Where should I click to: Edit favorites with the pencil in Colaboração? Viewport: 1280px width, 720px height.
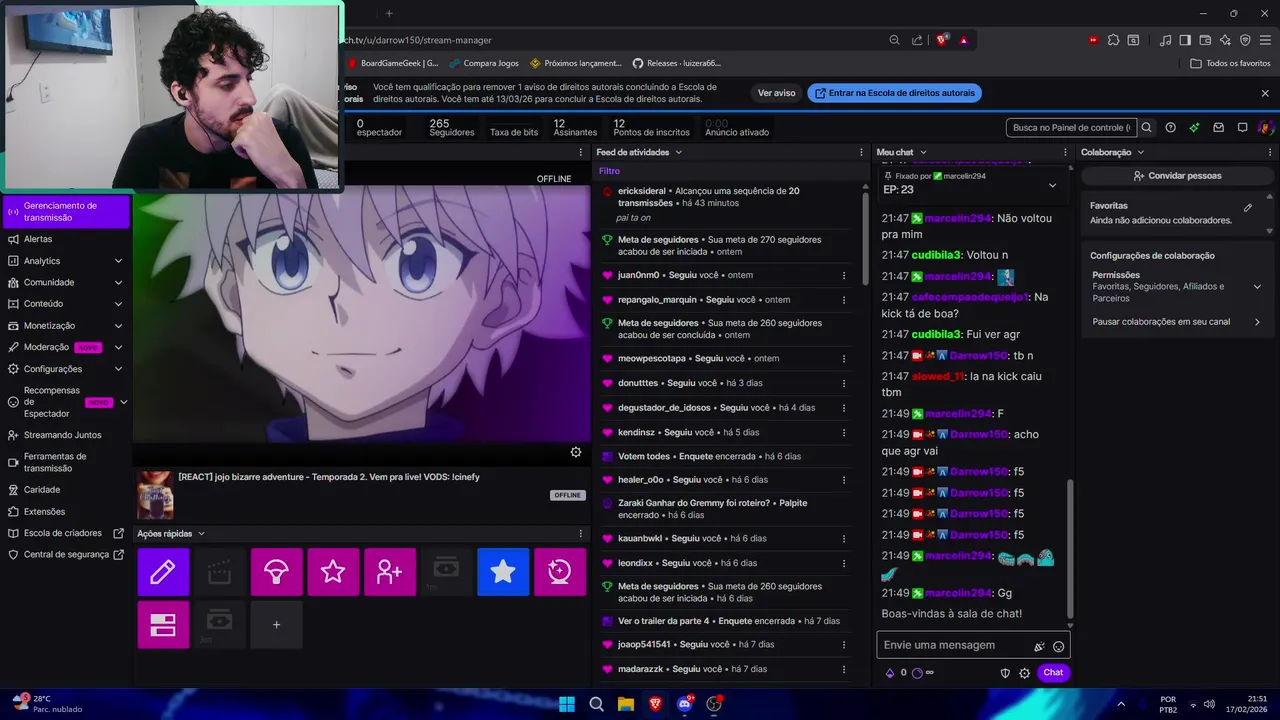1248,208
